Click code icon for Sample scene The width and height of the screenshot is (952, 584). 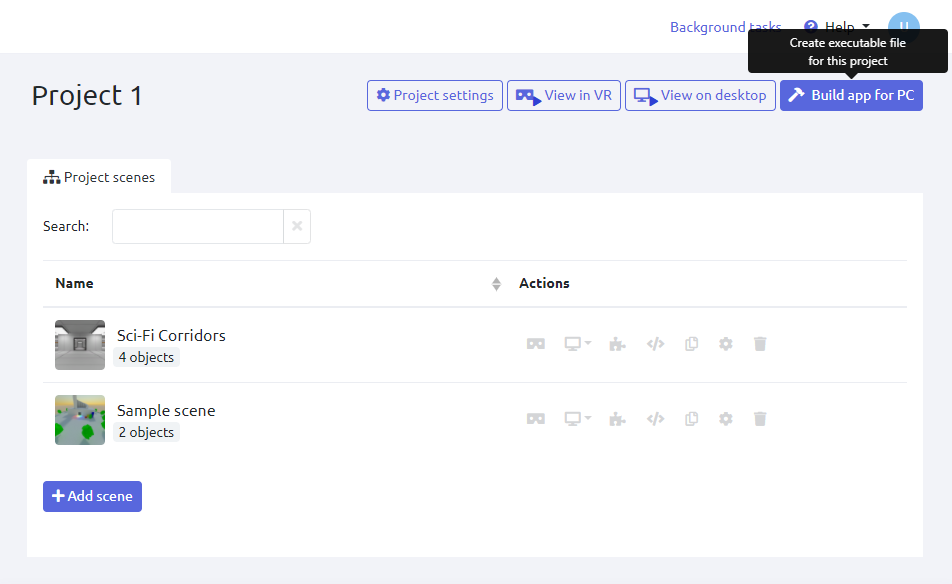click(x=655, y=419)
